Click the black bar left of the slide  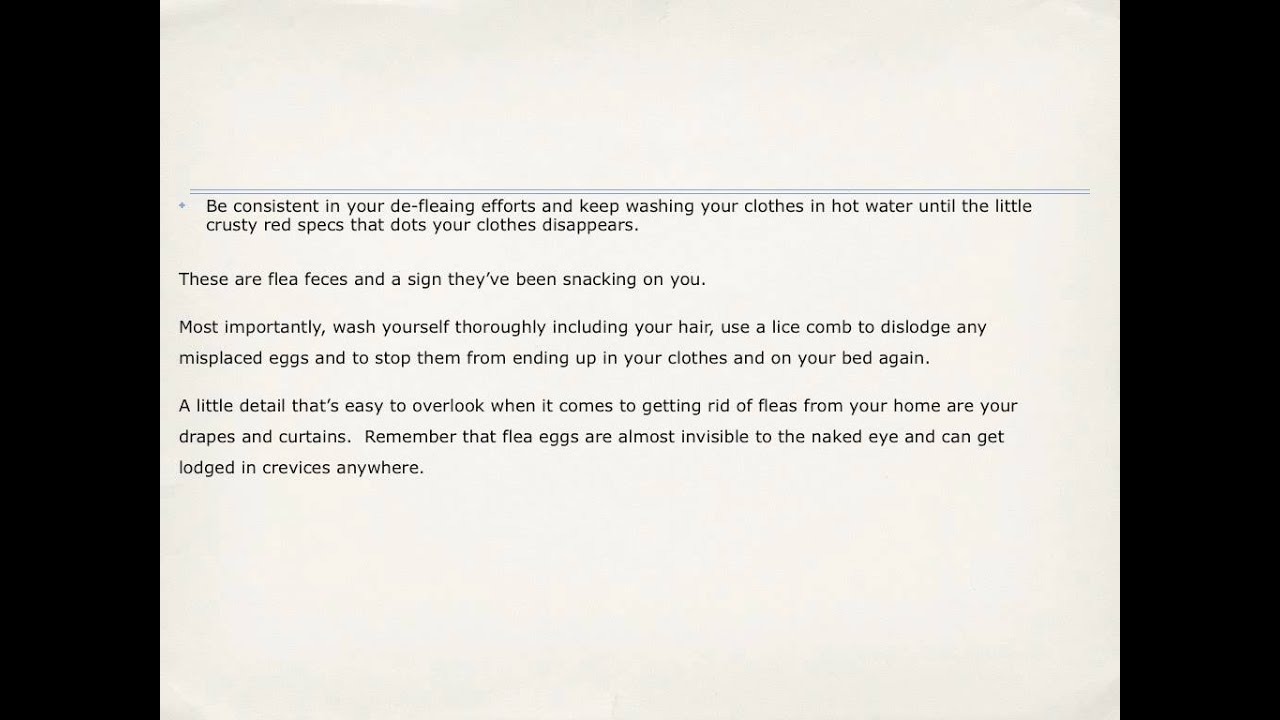[80, 360]
